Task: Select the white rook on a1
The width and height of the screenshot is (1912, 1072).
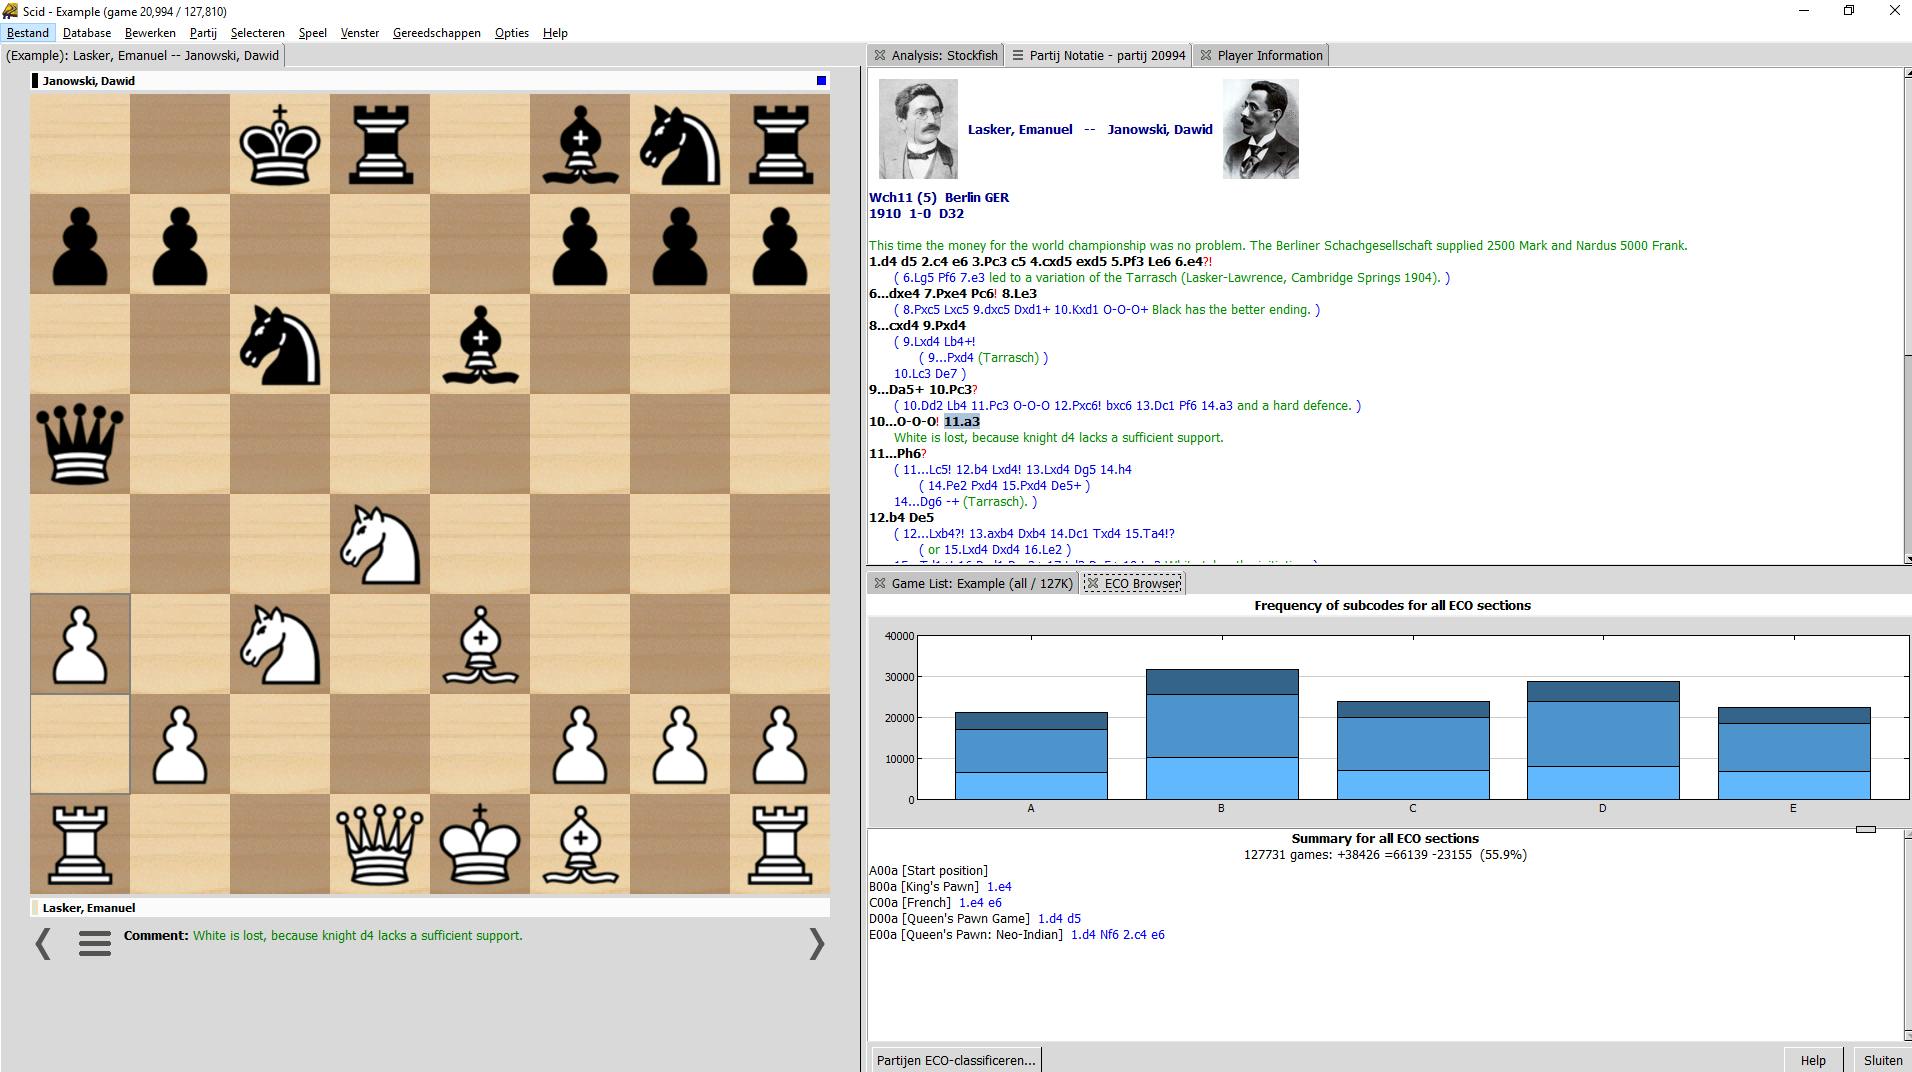Action: [x=80, y=844]
